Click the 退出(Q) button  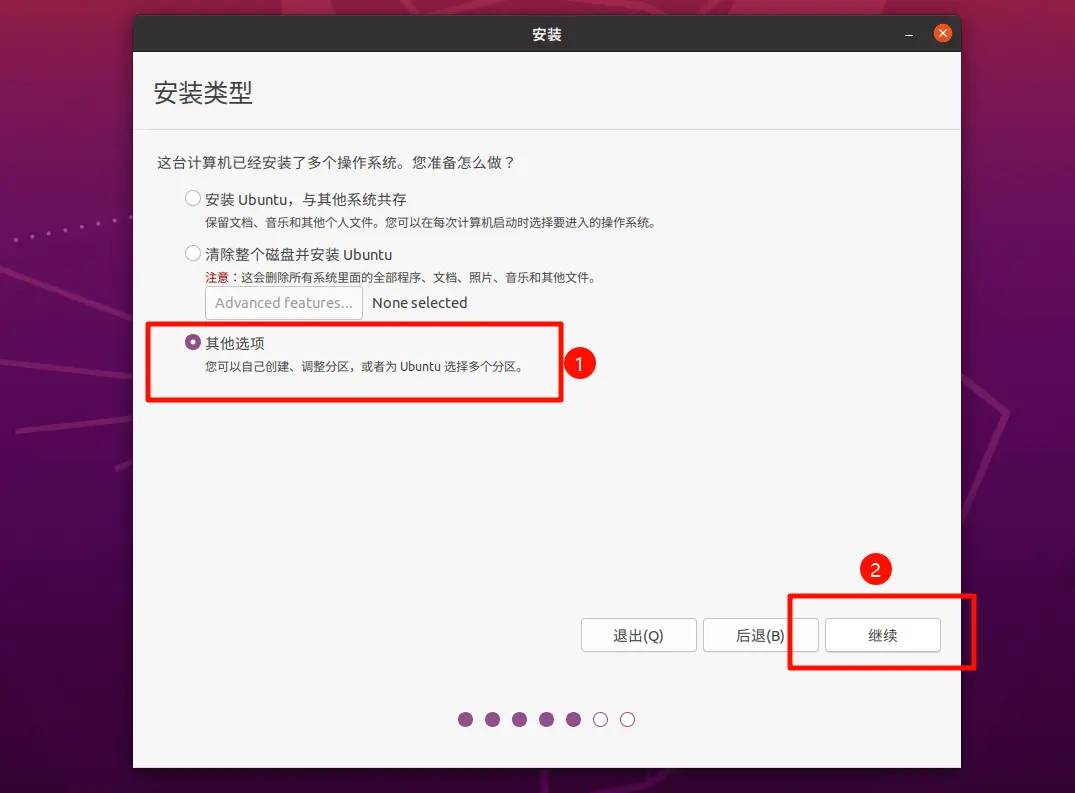click(x=638, y=635)
